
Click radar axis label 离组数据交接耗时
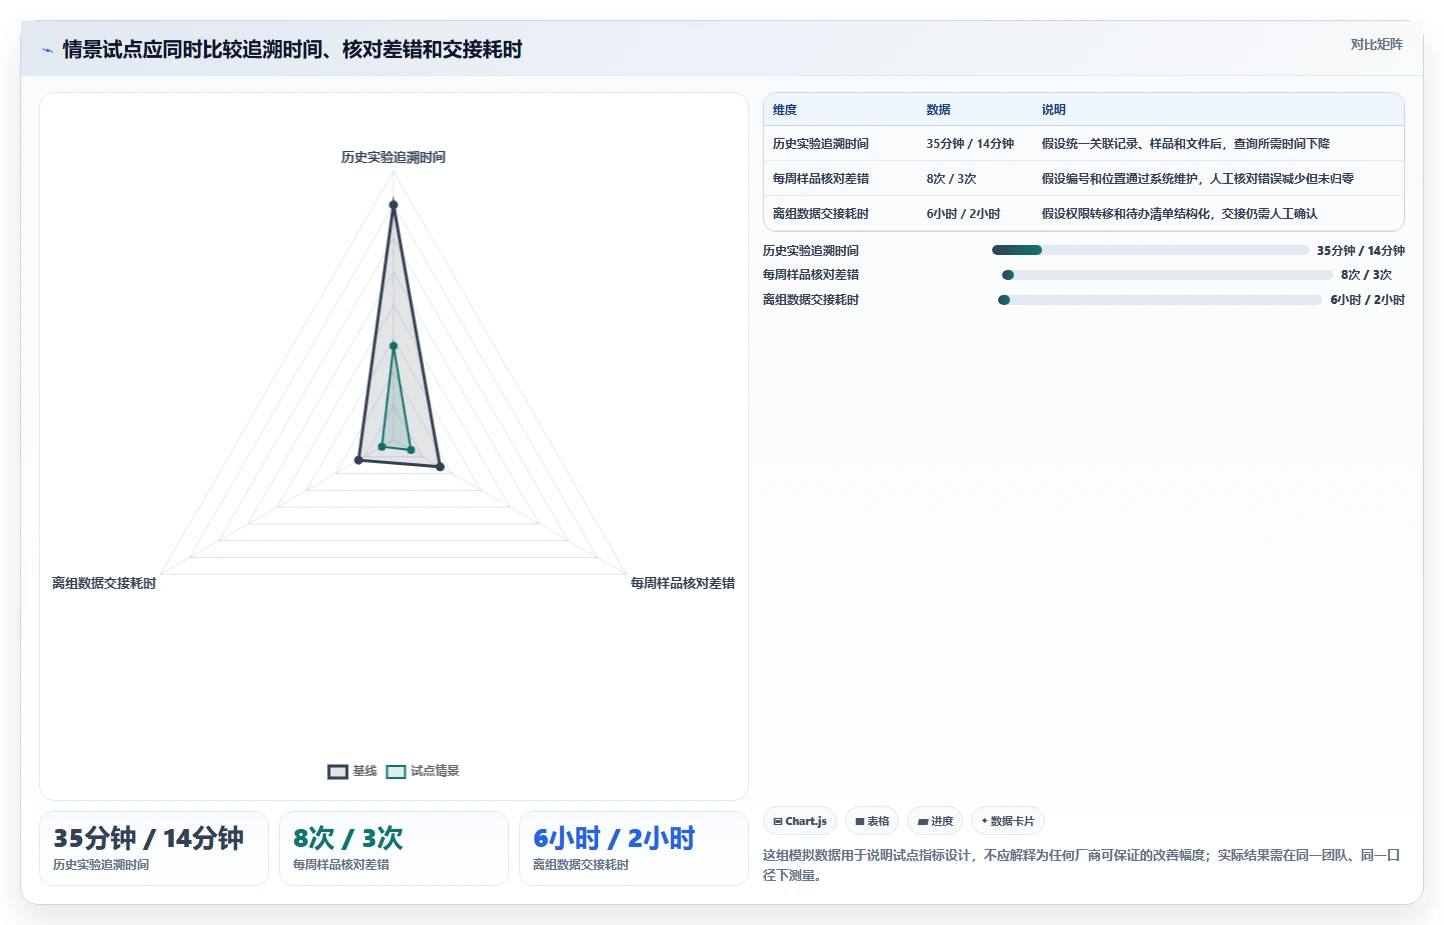(104, 583)
